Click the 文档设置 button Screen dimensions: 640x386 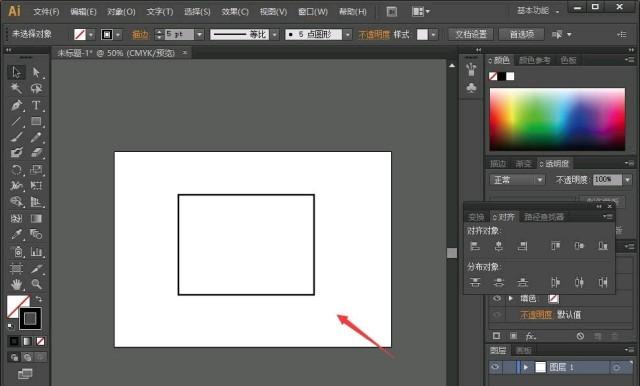tap(471, 34)
